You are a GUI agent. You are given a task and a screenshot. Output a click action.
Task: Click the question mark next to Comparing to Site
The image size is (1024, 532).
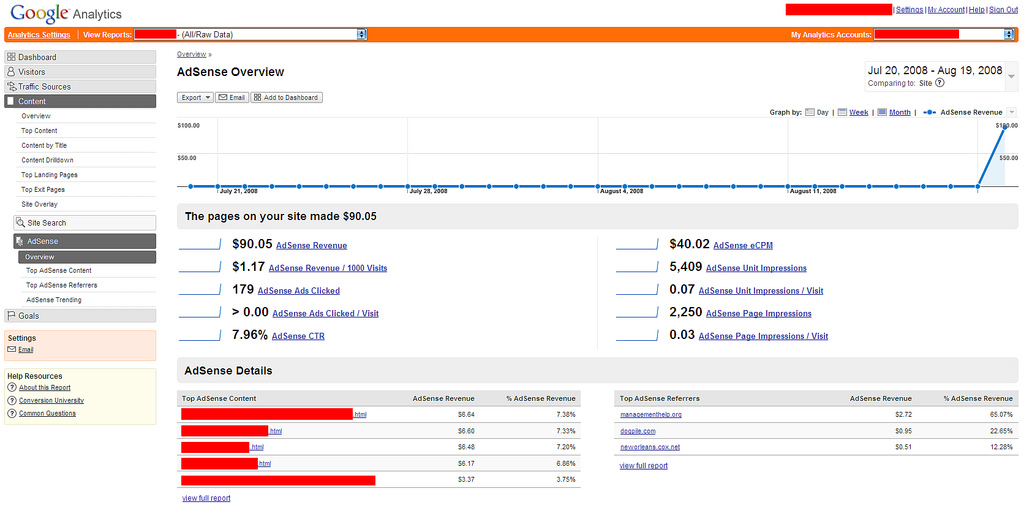[x=940, y=83]
